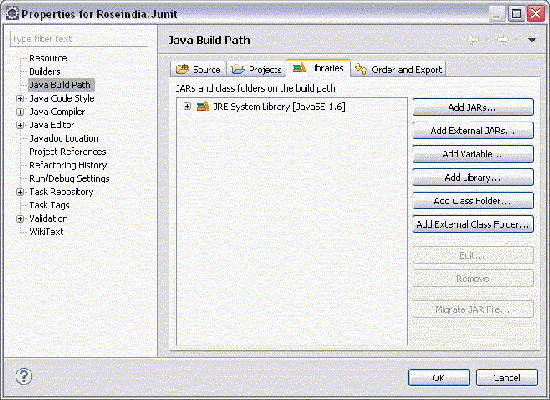Expand the Task Repository tree node
This screenshot has height=400, width=550.
(x=20, y=192)
